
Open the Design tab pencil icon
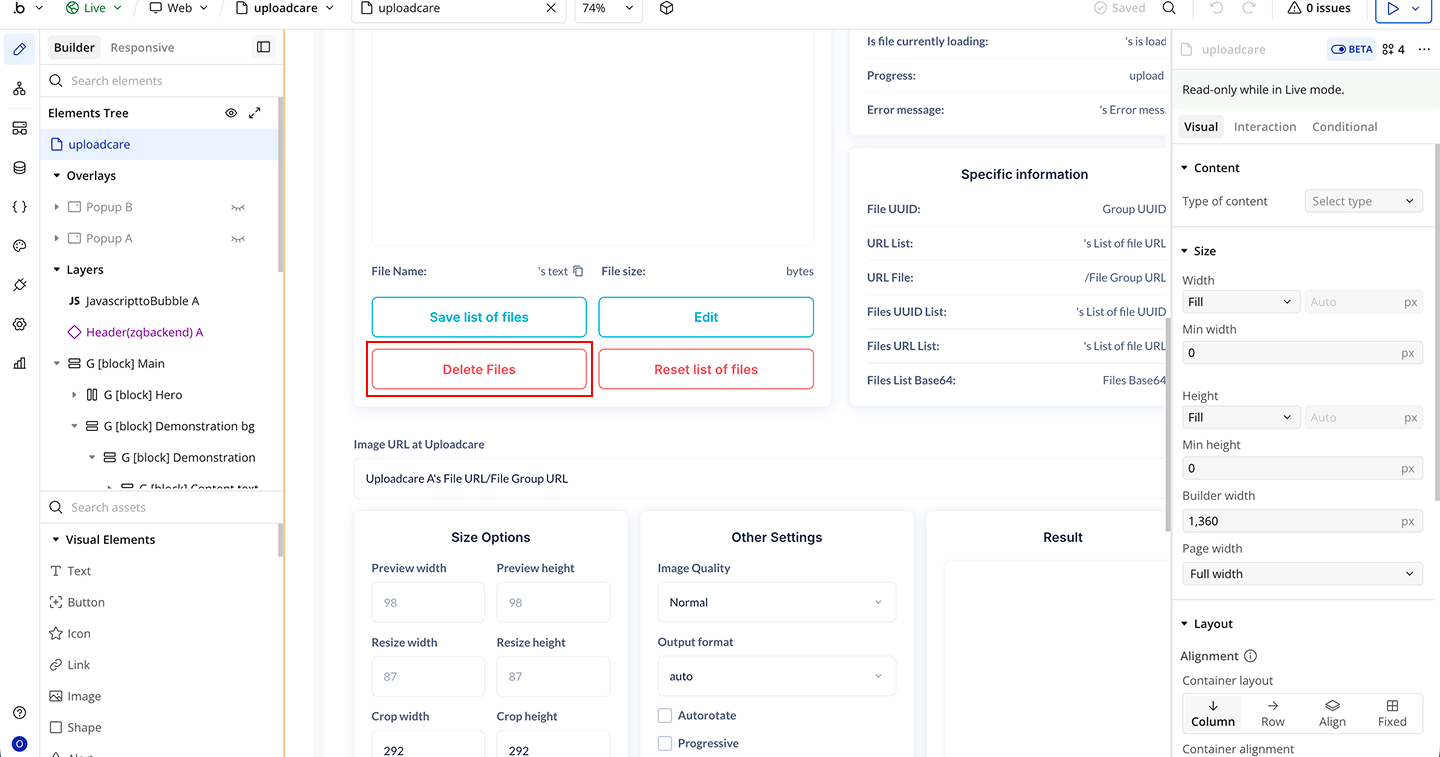[19, 49]
